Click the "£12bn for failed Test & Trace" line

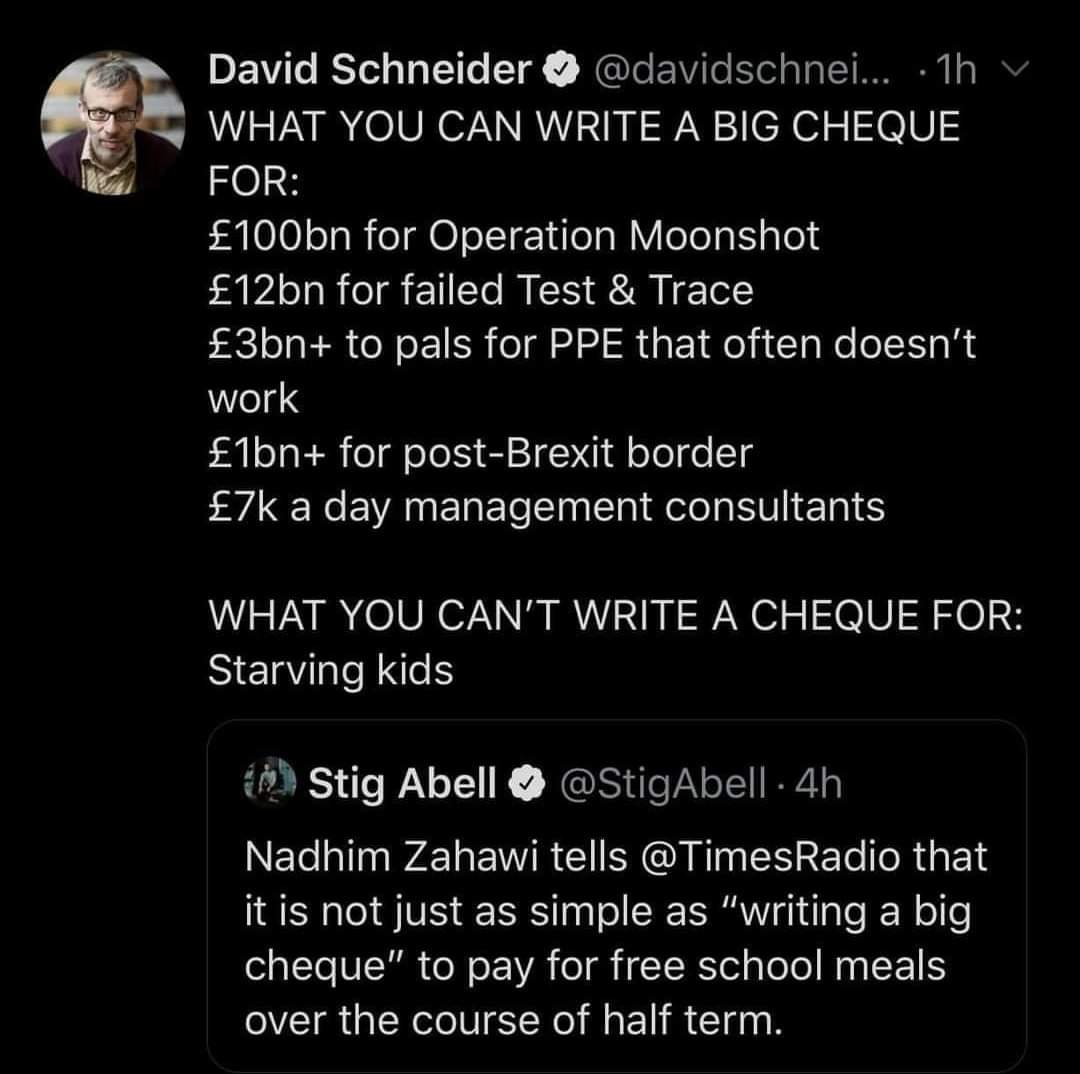(x=480, y=290)
